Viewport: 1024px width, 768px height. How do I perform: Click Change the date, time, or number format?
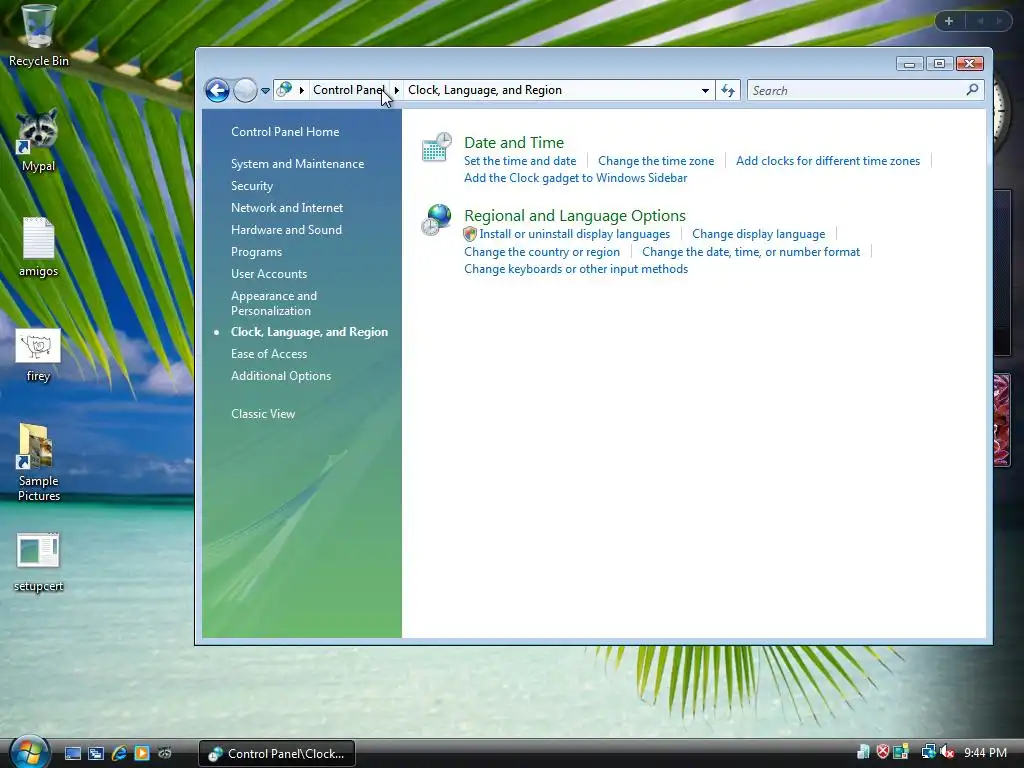click(751, 251)
